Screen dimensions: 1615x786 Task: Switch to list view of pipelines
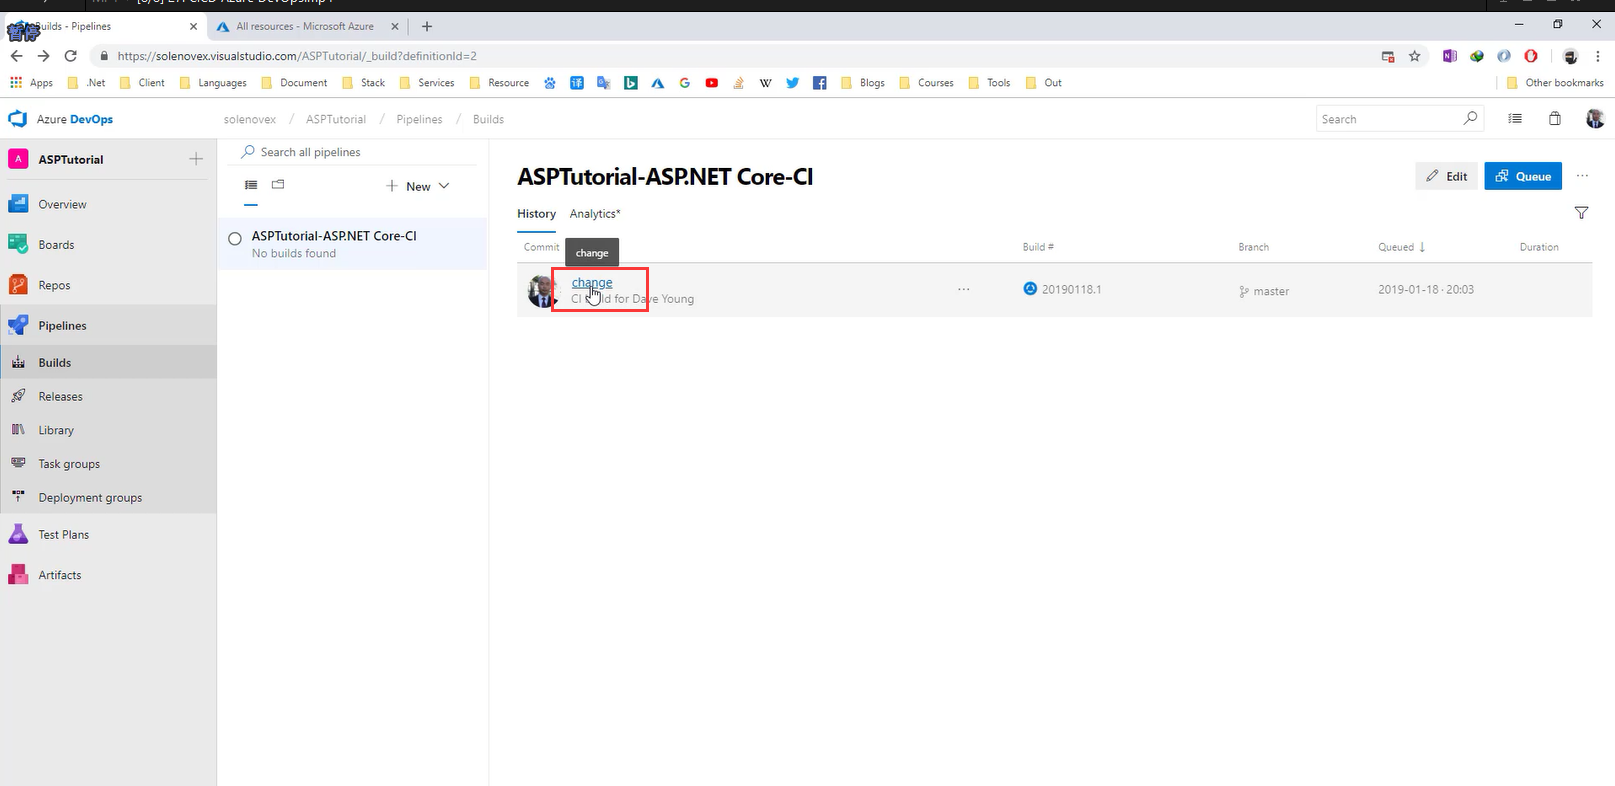click(x=251, y=185)
